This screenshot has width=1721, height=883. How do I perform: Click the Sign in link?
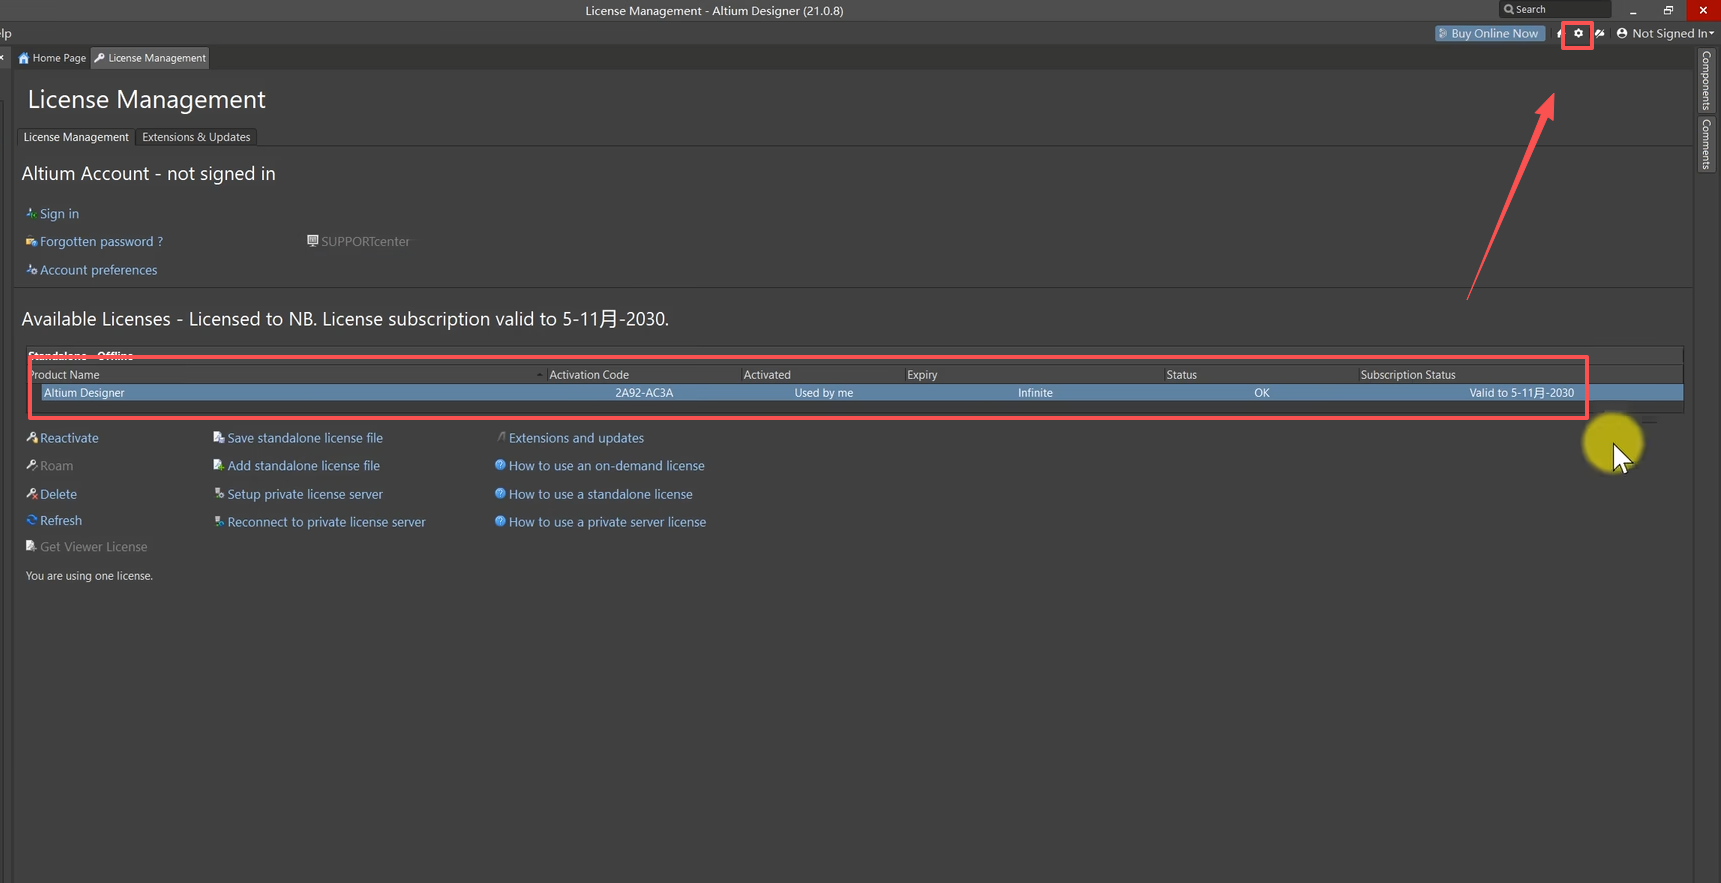point(59,214)
